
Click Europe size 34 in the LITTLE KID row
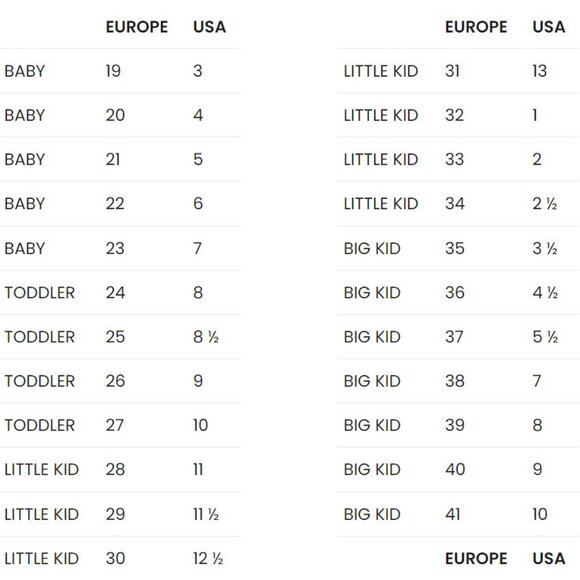(x=455, y=204)
